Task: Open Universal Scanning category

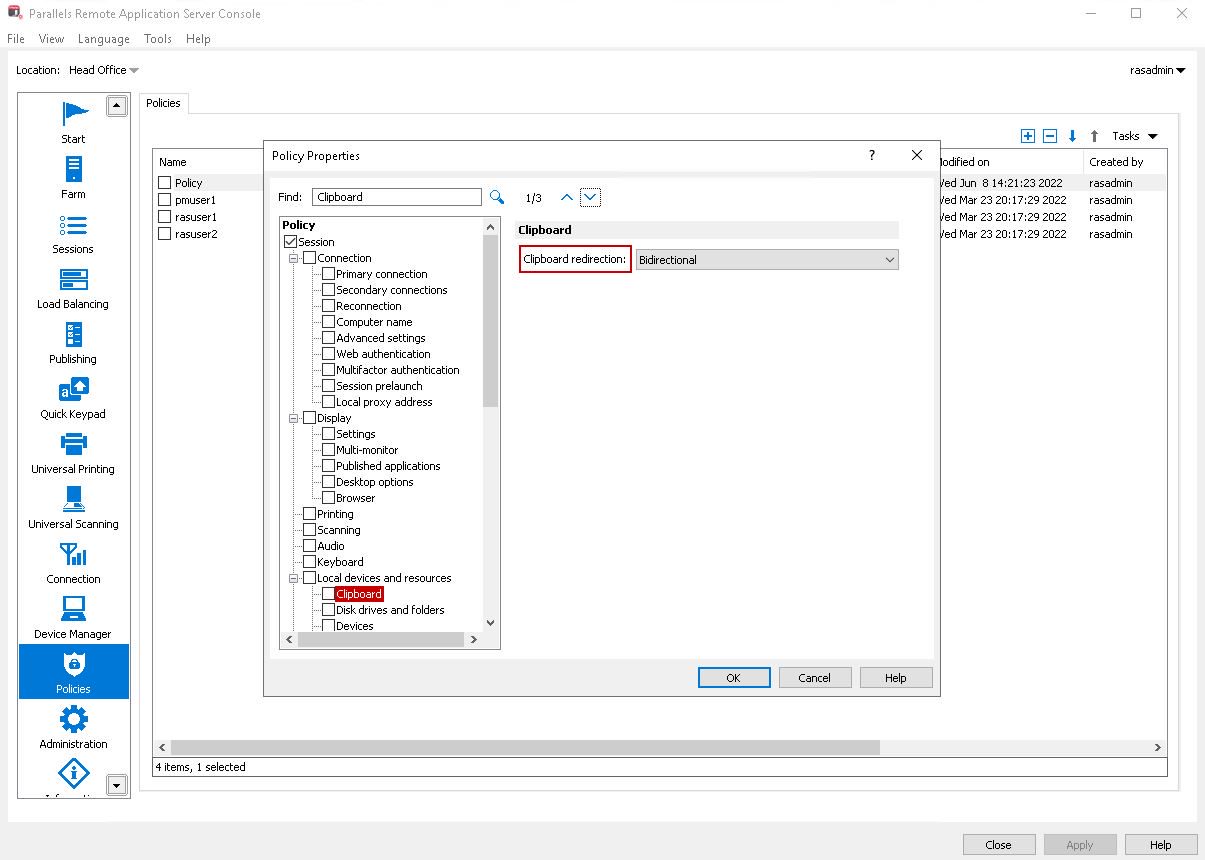Action: click(x=73, y=507)
